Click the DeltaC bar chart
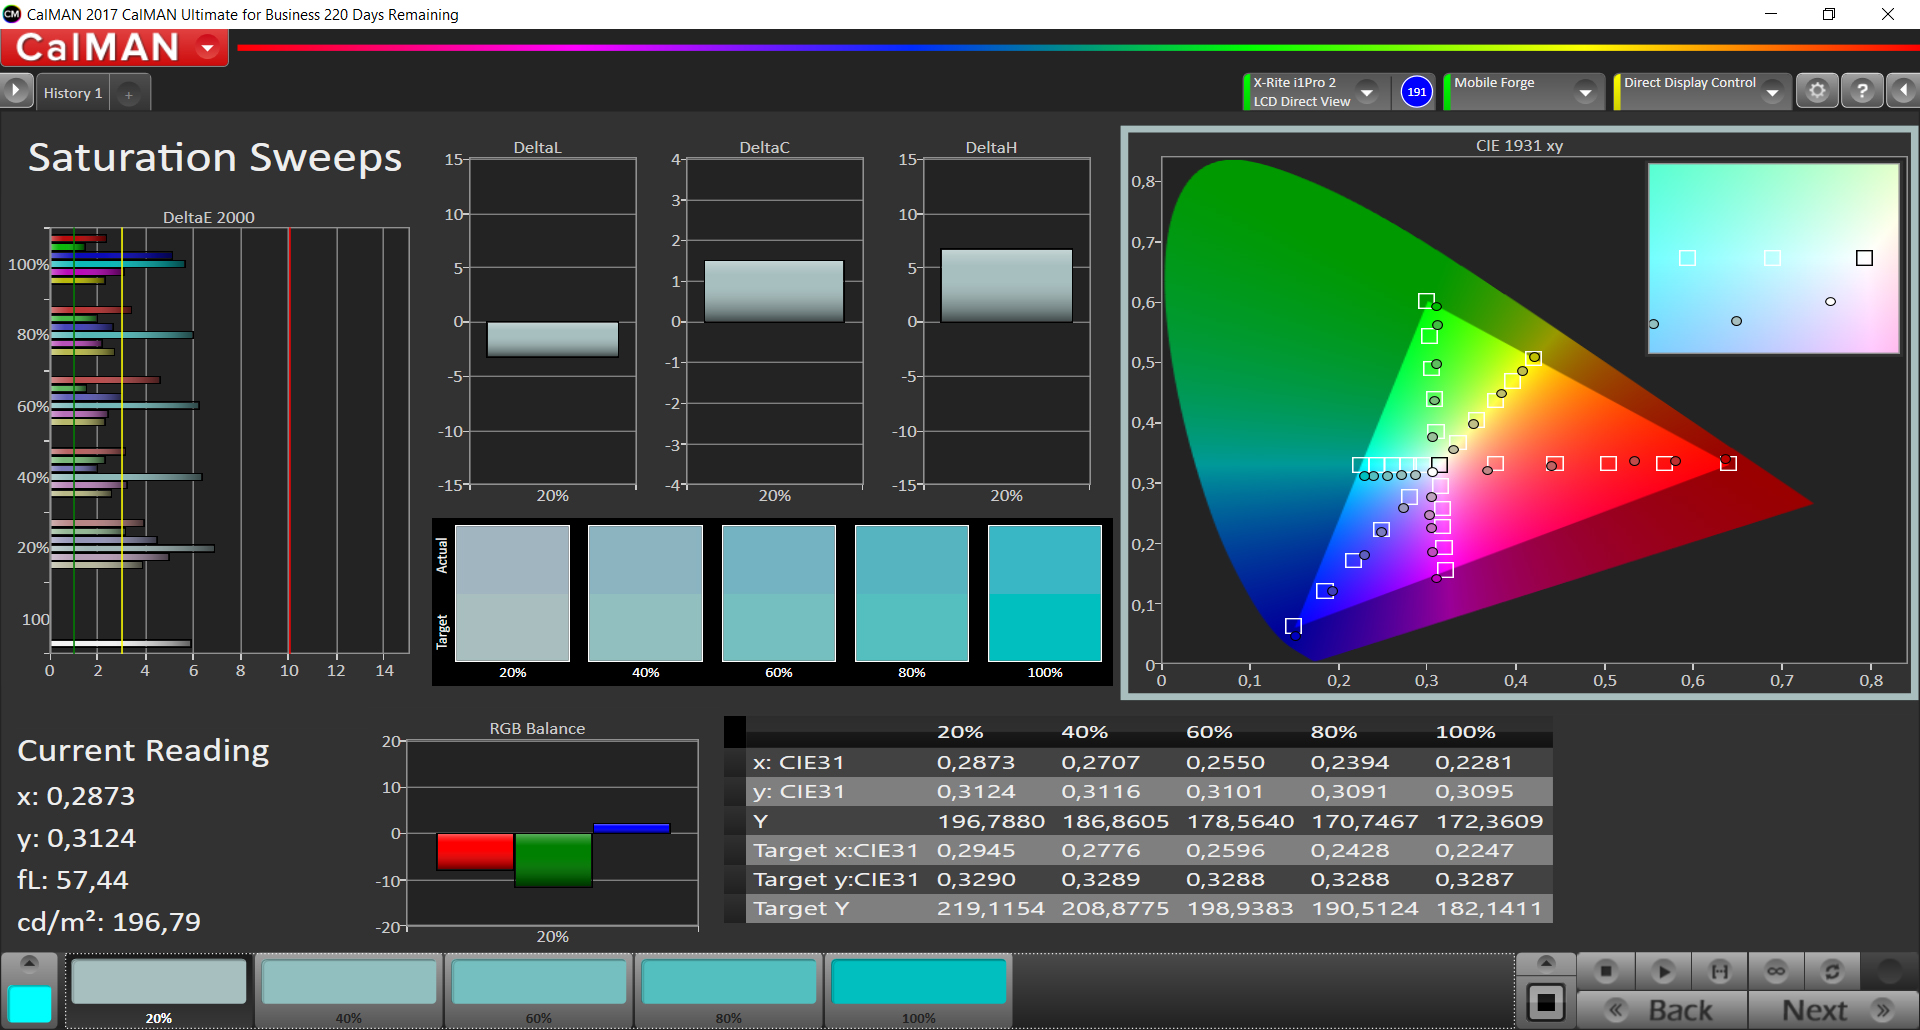Image resolution: width=1920 pixels, height=1030 pixels. [x=774, y=291]
